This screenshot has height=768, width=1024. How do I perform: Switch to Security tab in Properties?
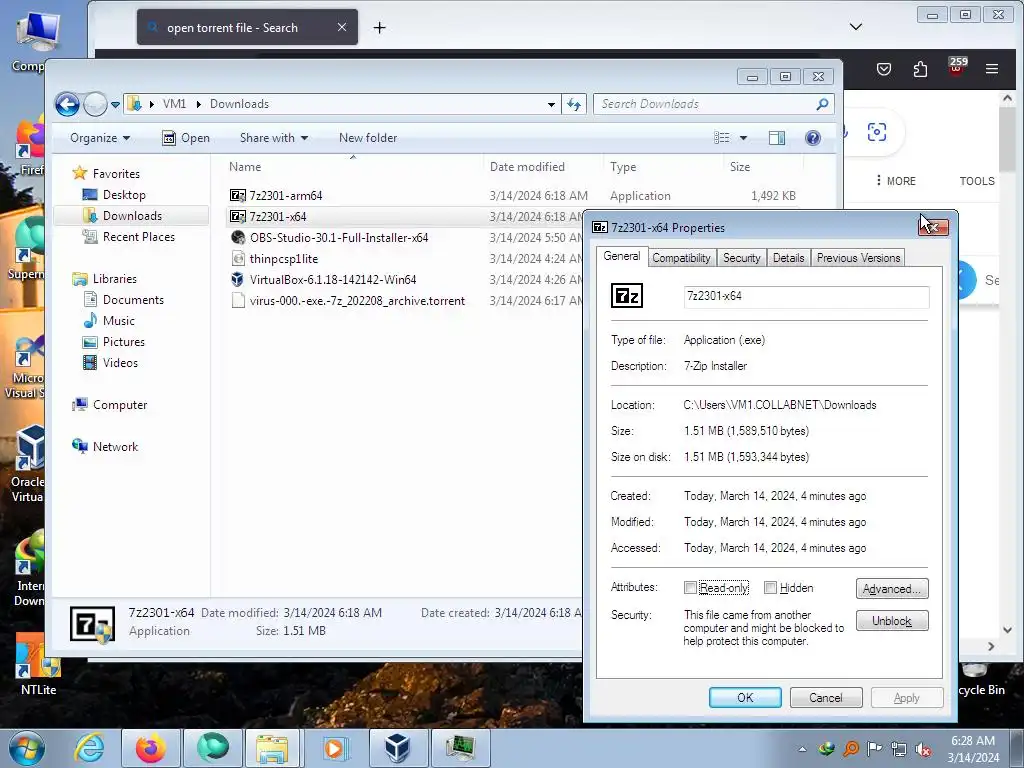[x=741, y=258]
